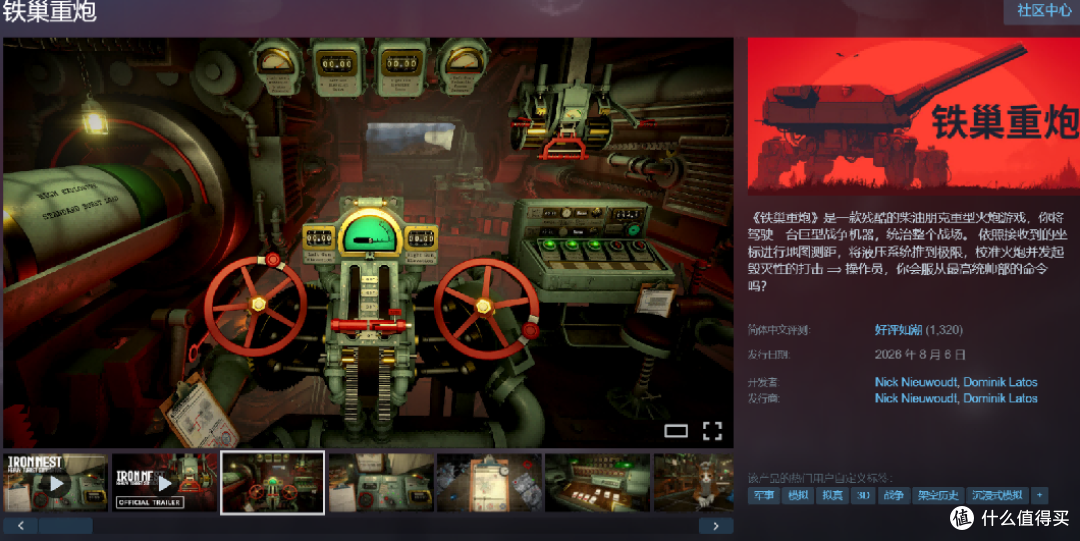Open Dominik Latos in the 发行商 row
Image resolution: width=1080 pixels, height=541 pixels.
click(x=1000, y=398)
